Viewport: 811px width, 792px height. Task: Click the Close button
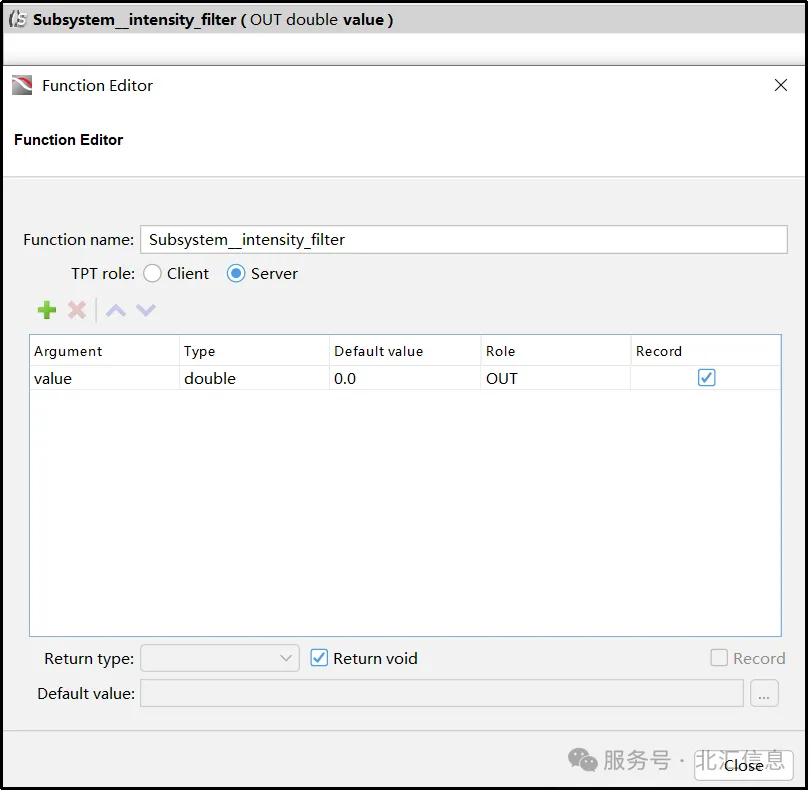point(744,766)
